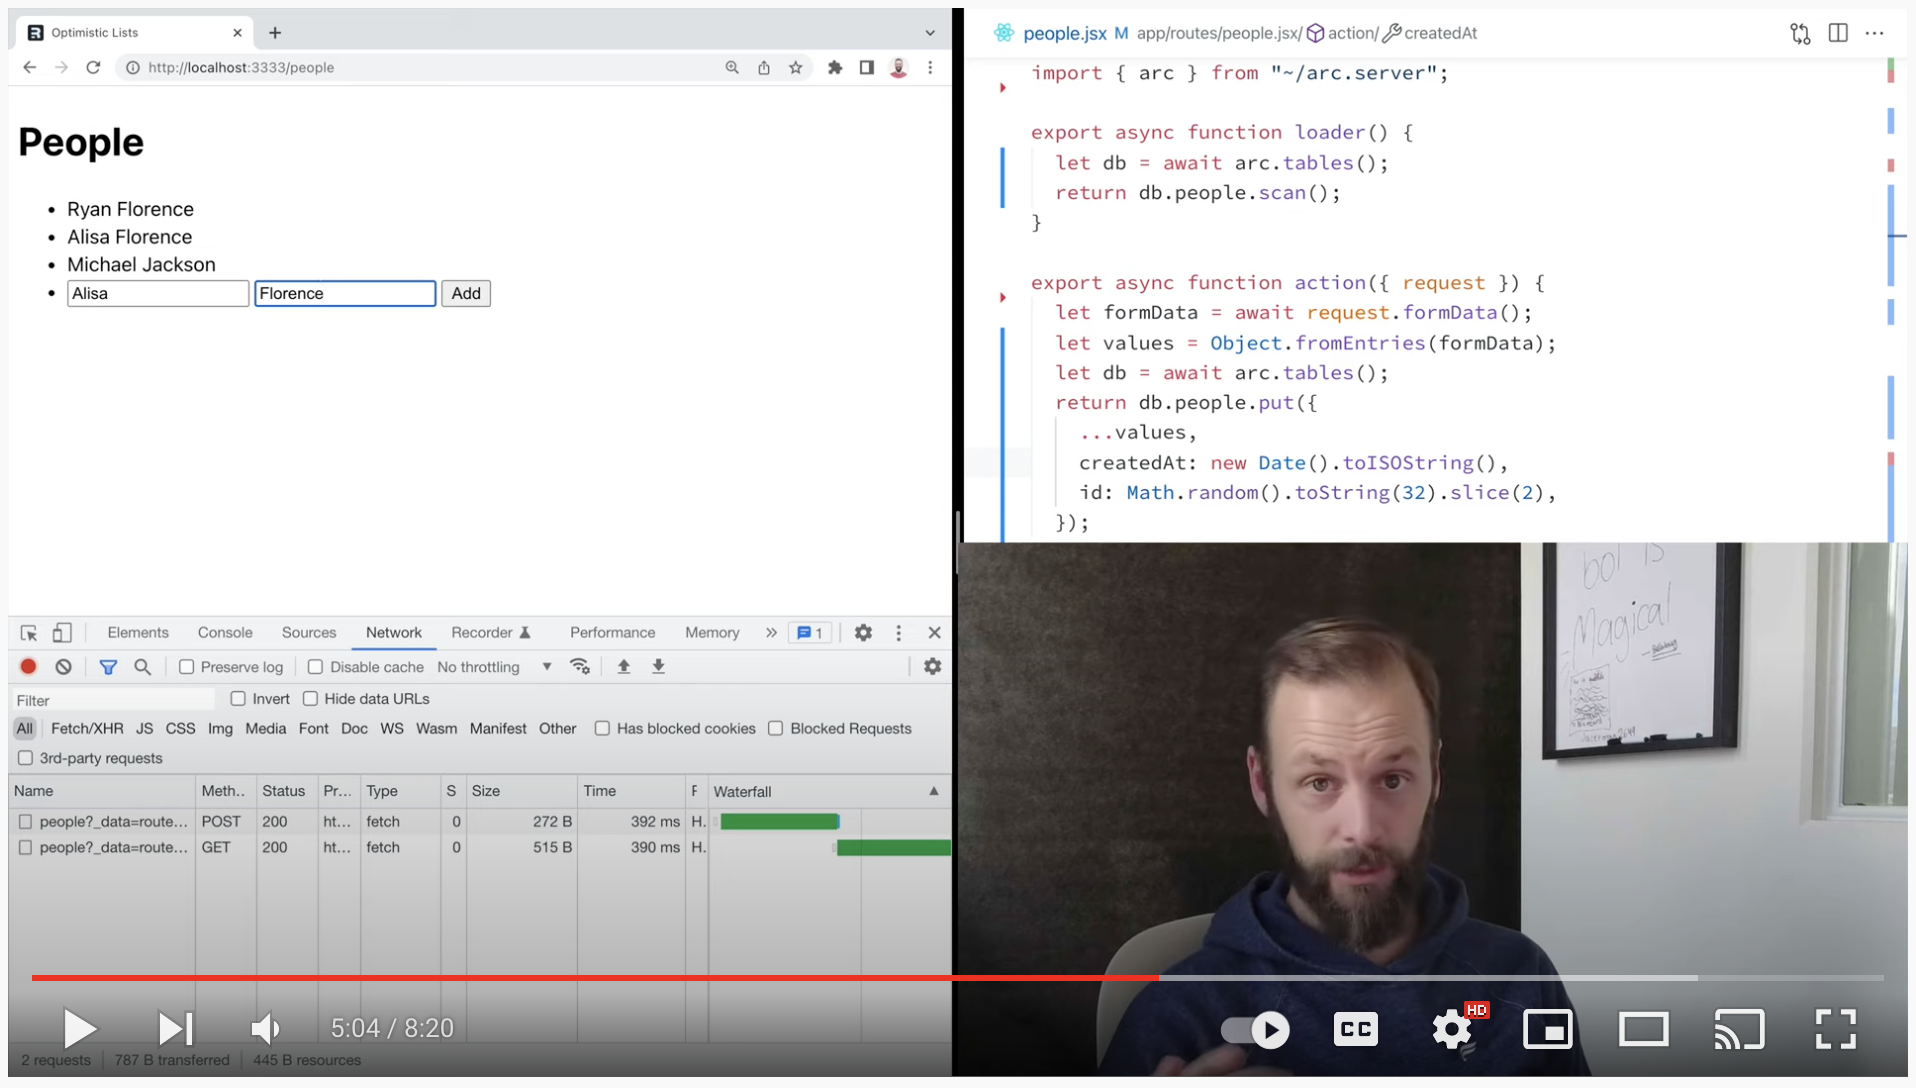Screen dimensions: 1916x1088
Task: Toggle YouTube autoplay switch
Action: (x=1256, y=1030)
